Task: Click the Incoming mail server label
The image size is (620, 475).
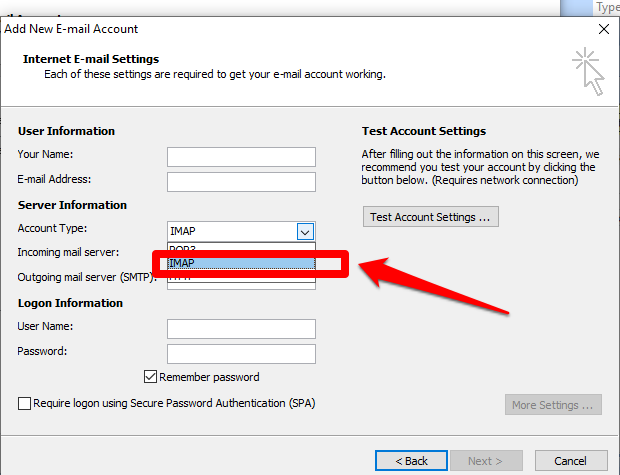Action: [x=68, y=252]
